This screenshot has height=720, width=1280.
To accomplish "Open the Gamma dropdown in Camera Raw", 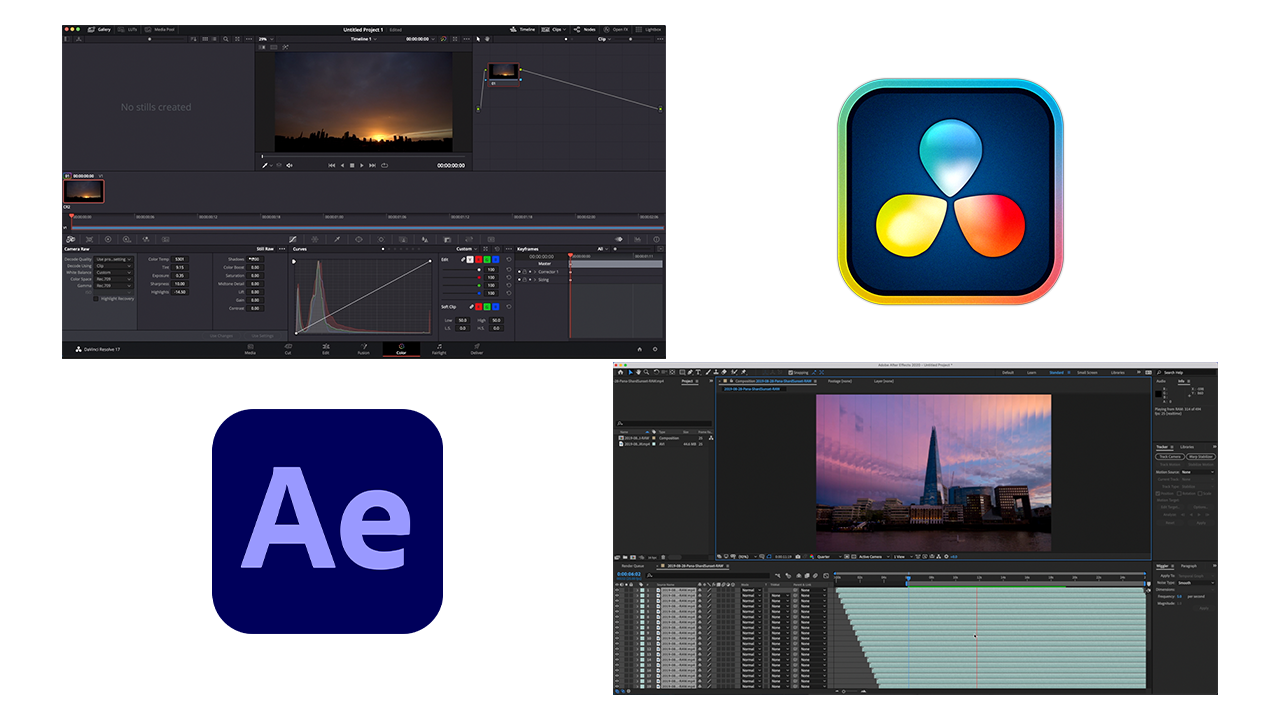I will pos(114,285).
